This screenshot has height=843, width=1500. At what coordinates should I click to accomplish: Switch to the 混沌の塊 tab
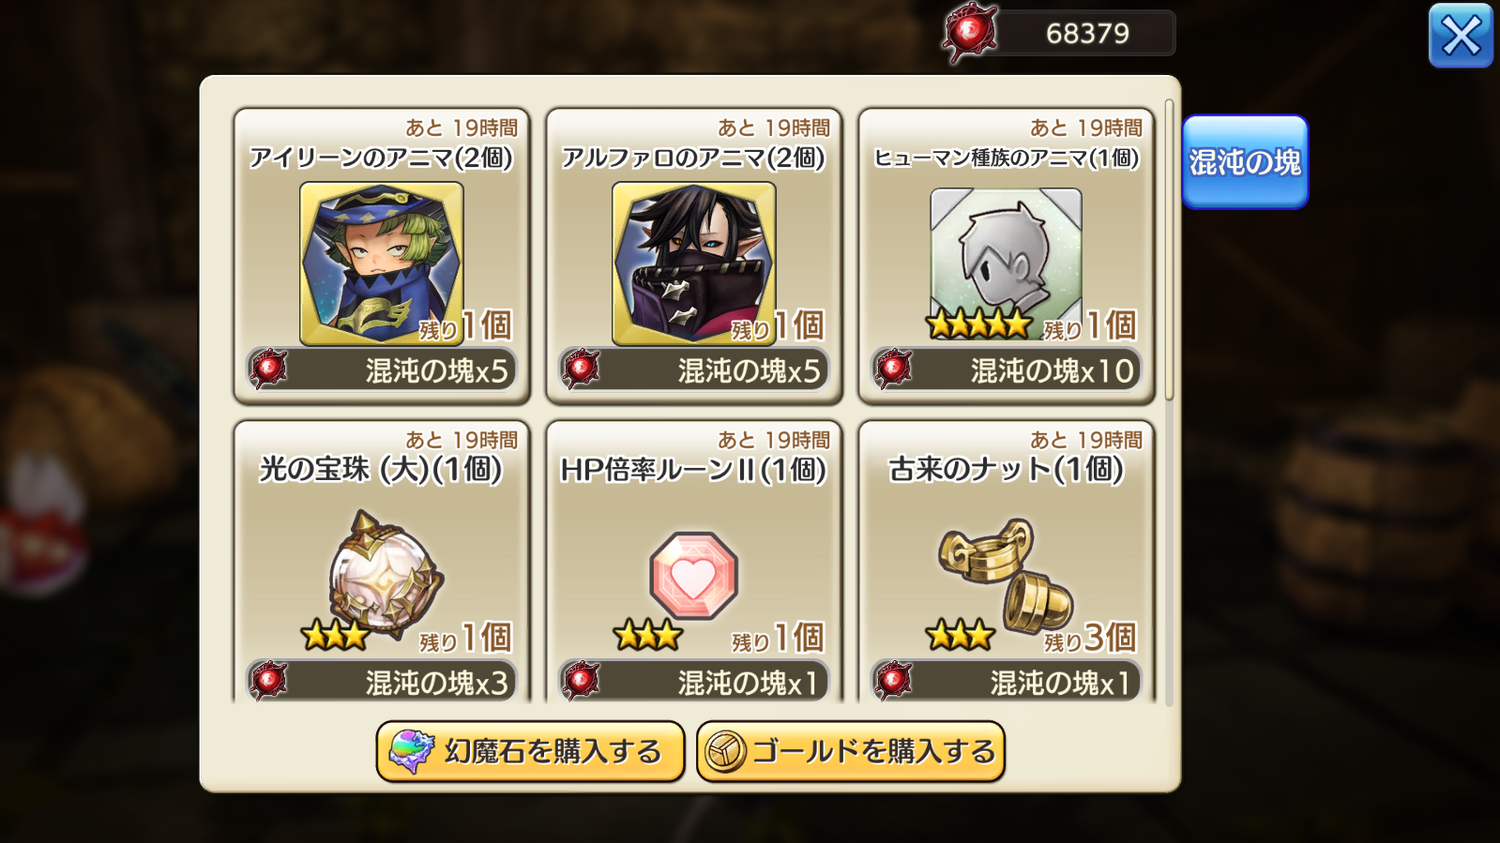point(1245,162)
